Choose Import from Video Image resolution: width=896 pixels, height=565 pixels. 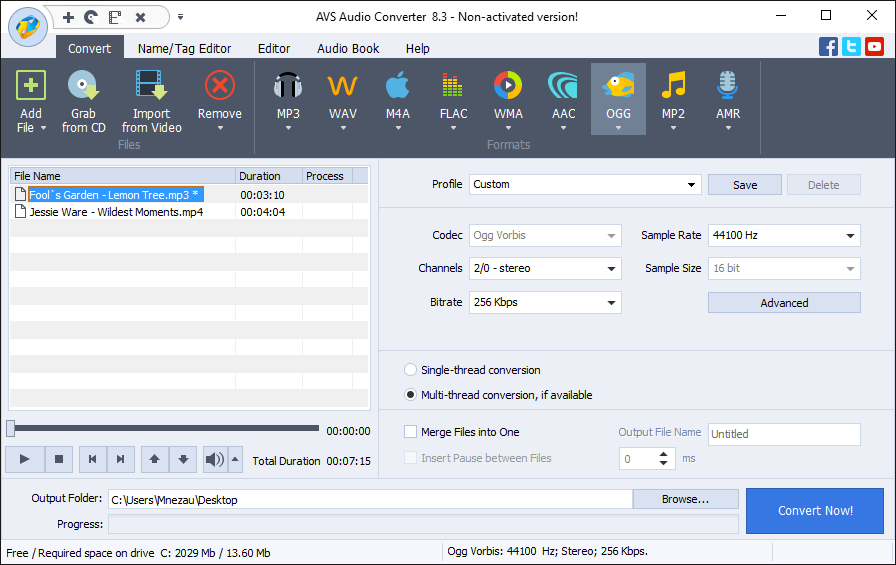(151, 102)
